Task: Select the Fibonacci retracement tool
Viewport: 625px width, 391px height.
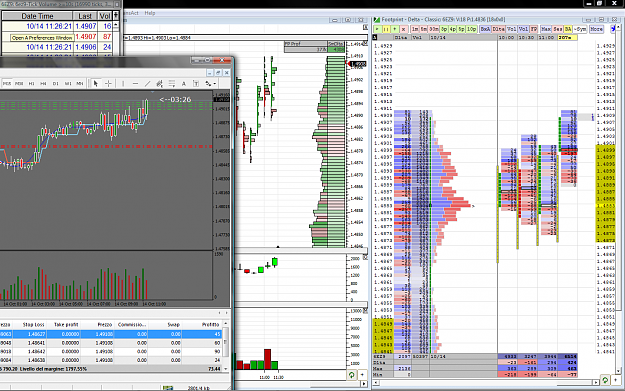Action: pos(172,83)
